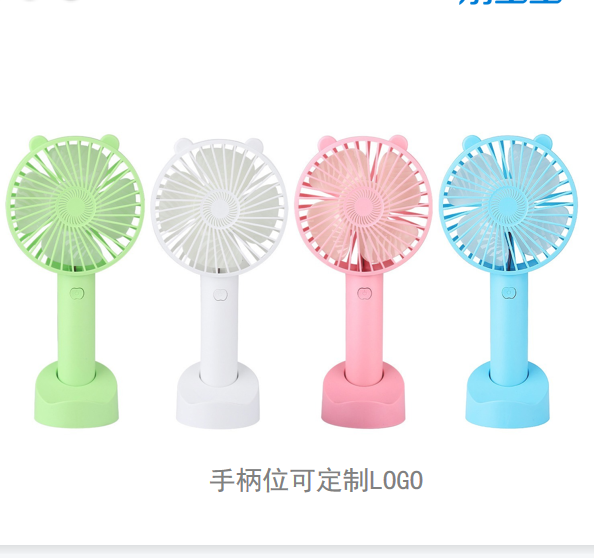Viewport: 594px width, 558px height.
Task: Click the pink fan's power button
Action: pos(364,294)
